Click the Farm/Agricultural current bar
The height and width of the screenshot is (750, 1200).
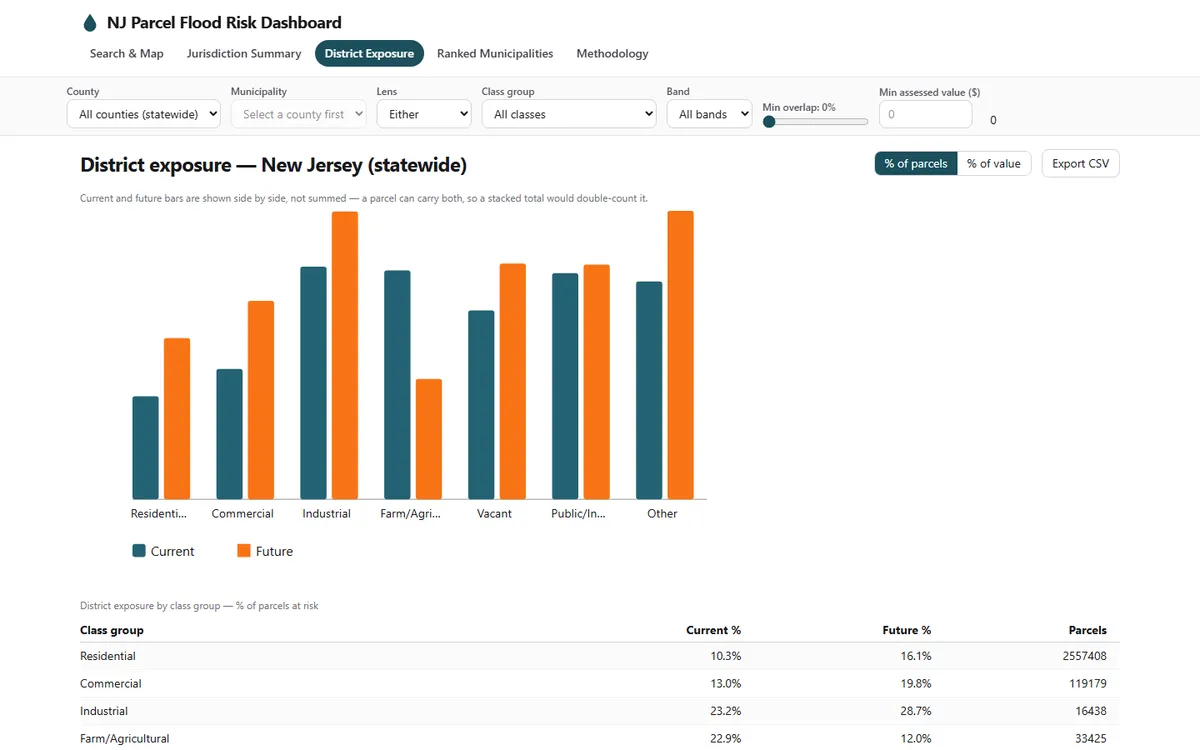coord(397,384)
